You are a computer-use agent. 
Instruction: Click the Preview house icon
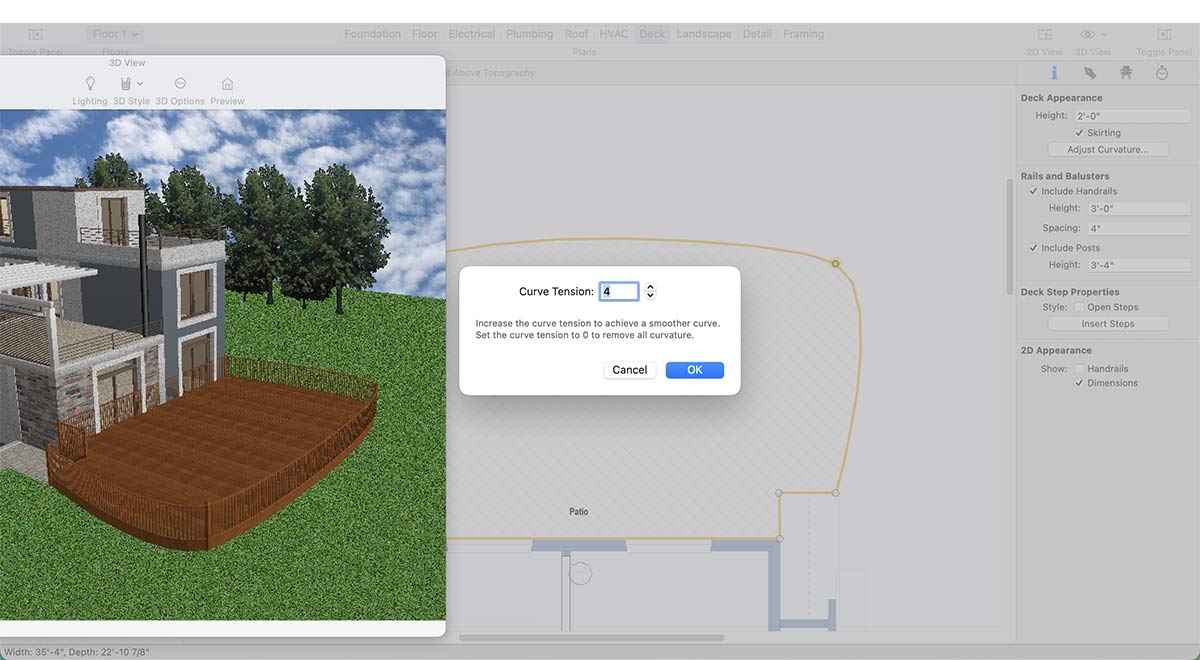pyautogui.click(x=227, y=85)
